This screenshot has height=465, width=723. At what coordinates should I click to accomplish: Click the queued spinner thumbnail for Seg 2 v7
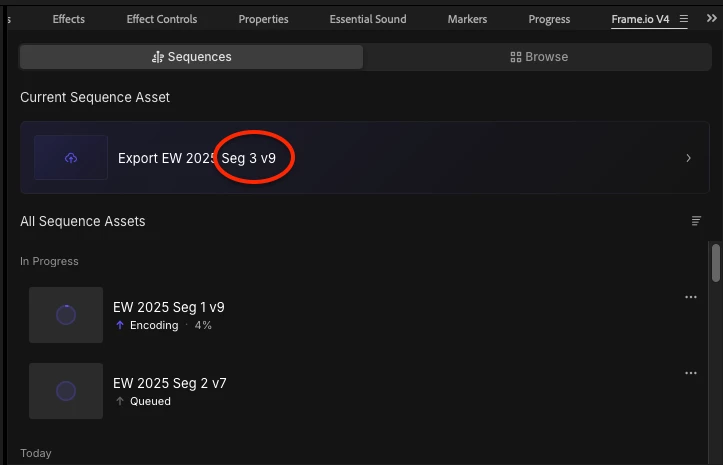pos(66,391)
